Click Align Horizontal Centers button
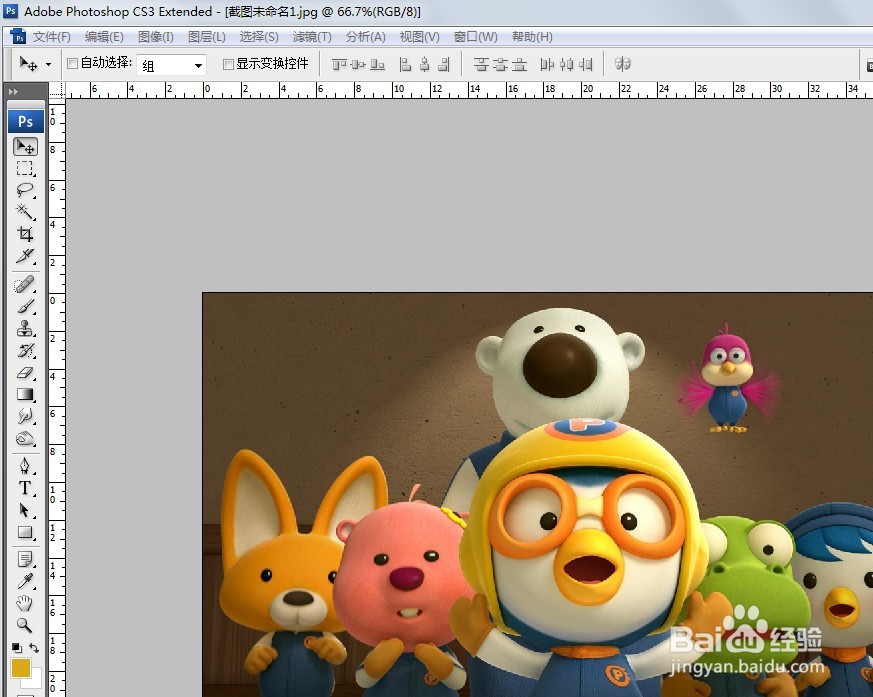Viewport: 873px width, 697px height. click(x=425, y=65)
